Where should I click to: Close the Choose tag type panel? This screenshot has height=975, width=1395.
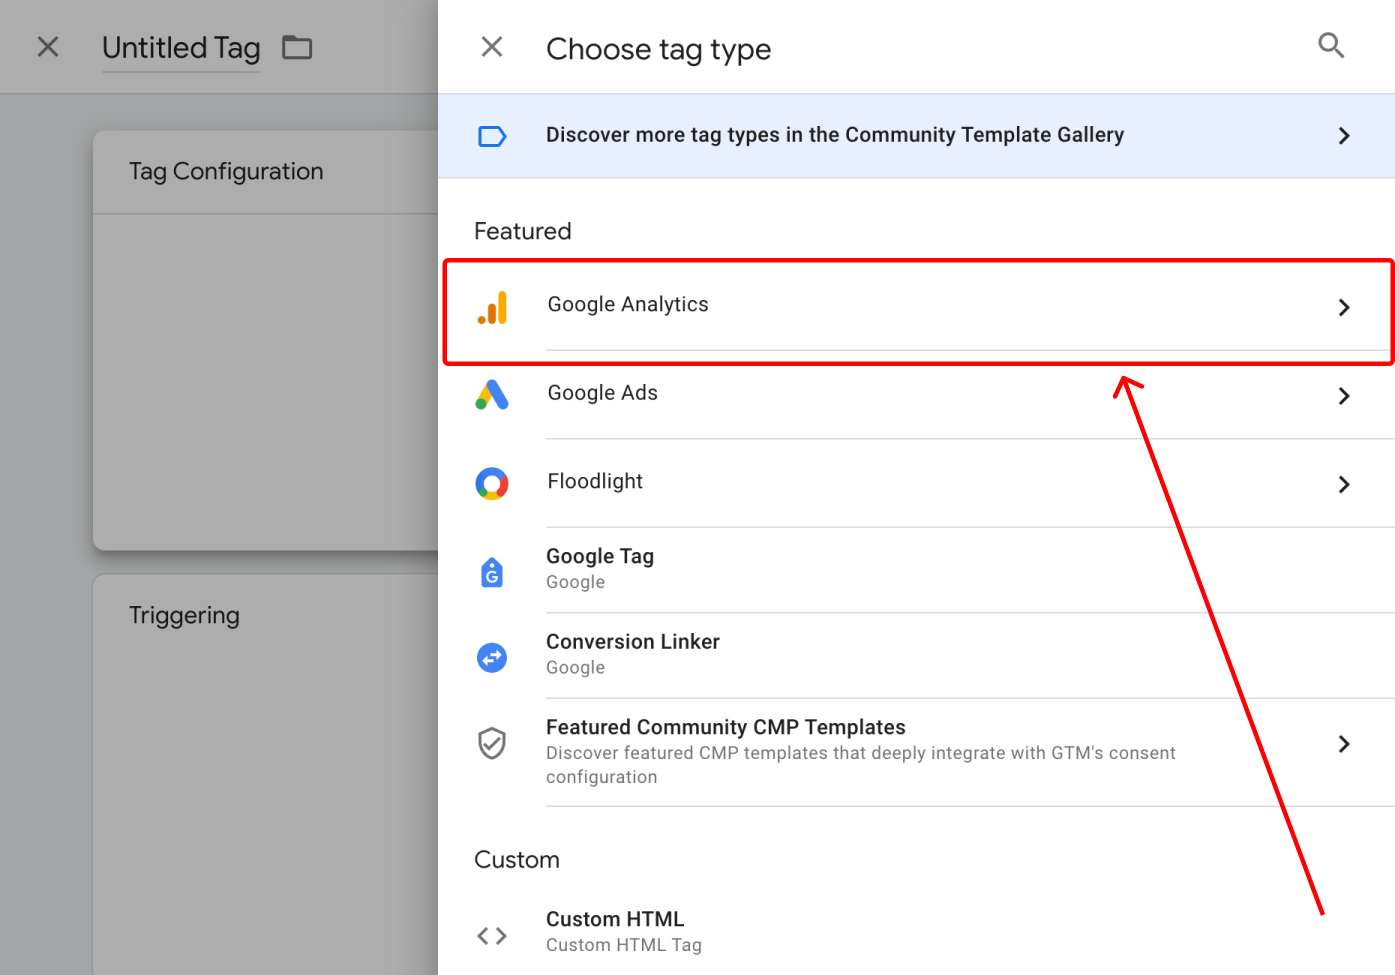(x=491, y=47)
